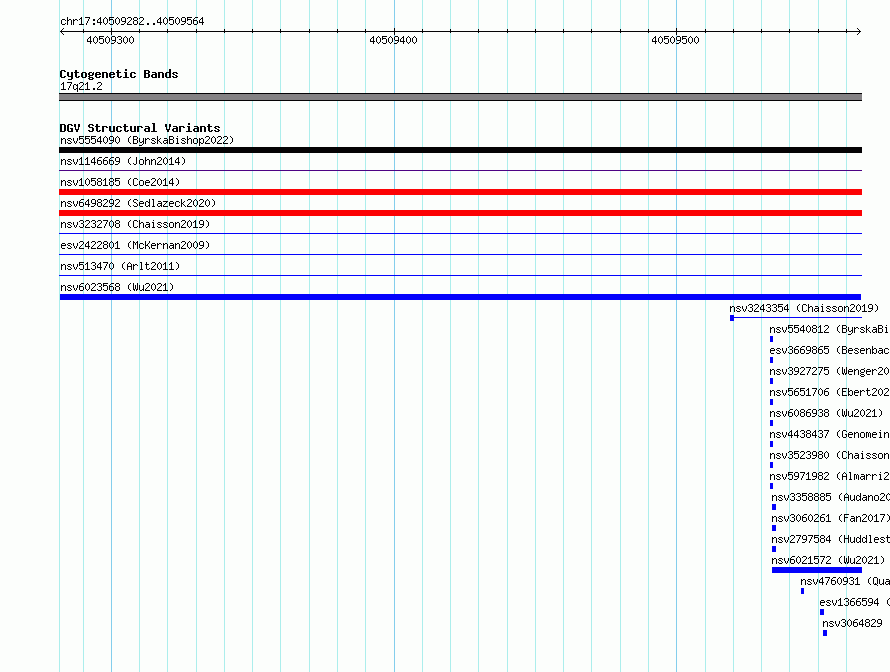Click the right arrow of the coordinate ruler
The width and height of the screenshot is (890, 672).
859,31
